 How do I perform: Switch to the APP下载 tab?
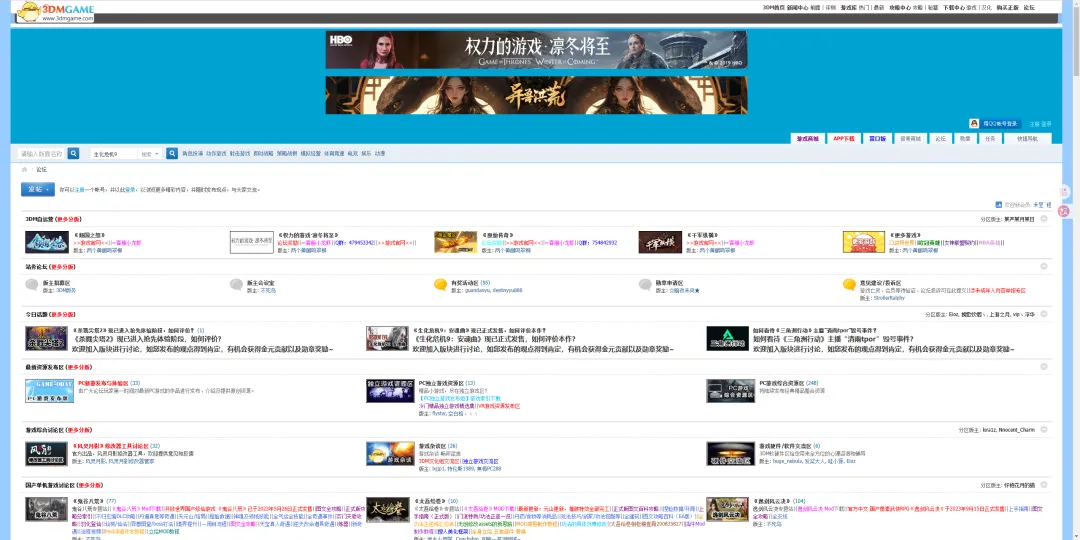844,138
